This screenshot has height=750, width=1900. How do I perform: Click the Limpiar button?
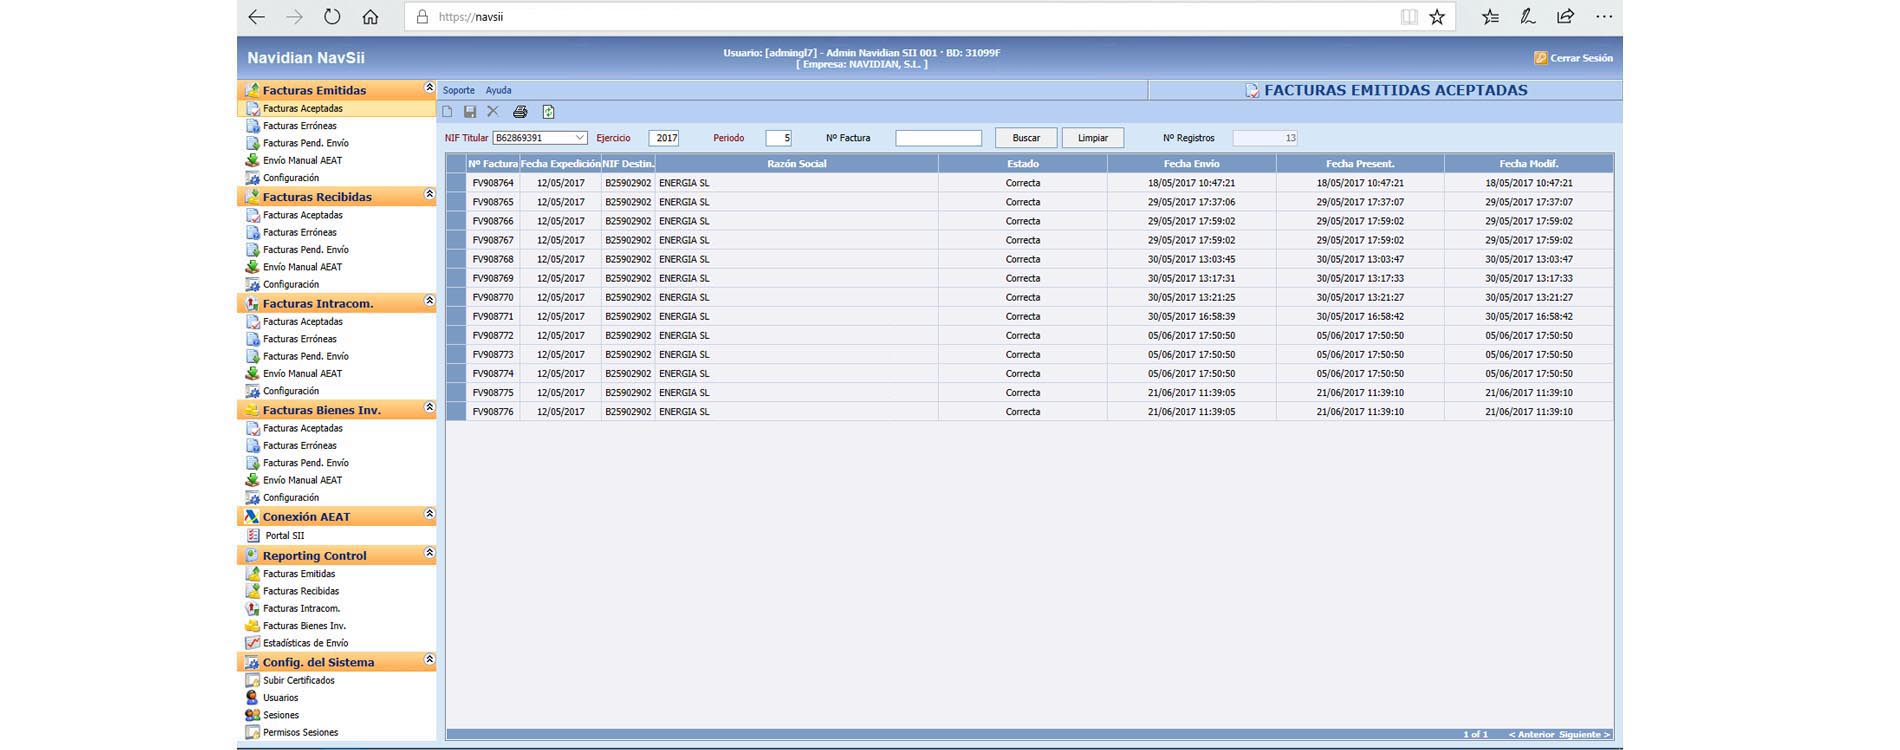pos(1092,138)
